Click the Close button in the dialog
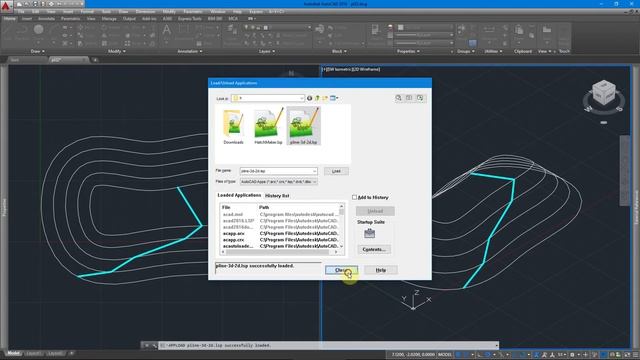This screenshot has height=360, width=640. (342, 270)
